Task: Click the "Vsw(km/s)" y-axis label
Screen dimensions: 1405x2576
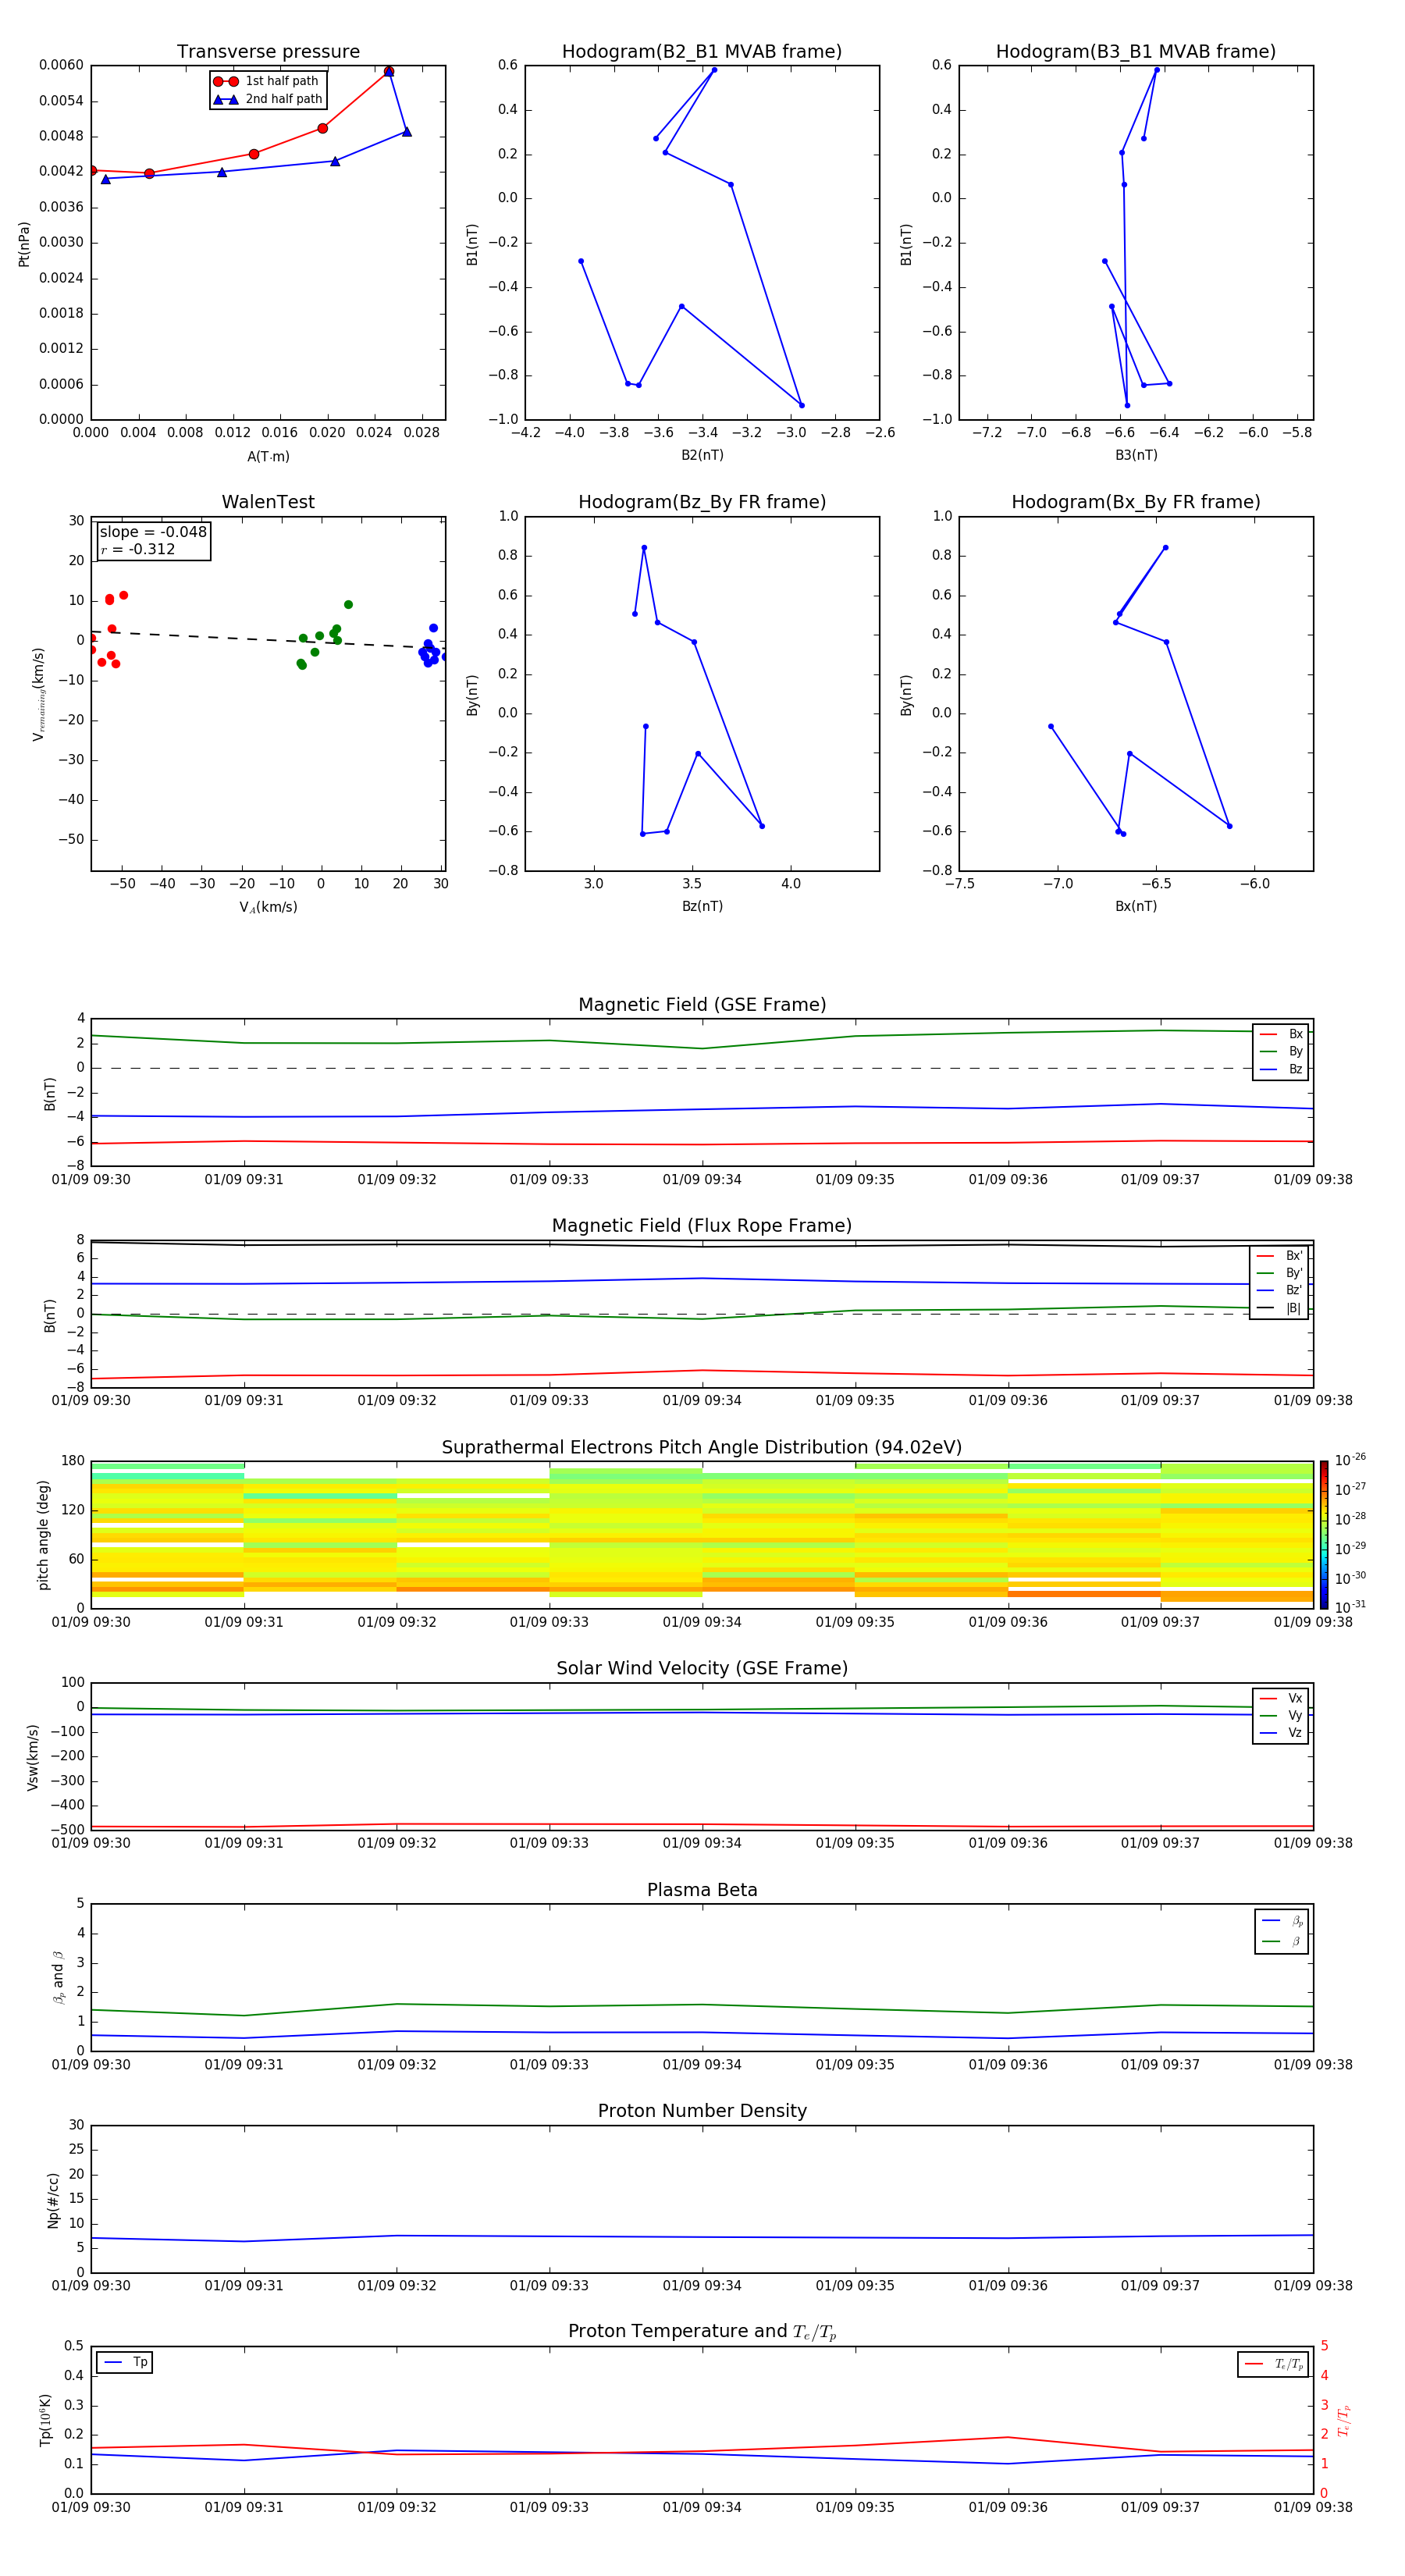Action: 32,1757
